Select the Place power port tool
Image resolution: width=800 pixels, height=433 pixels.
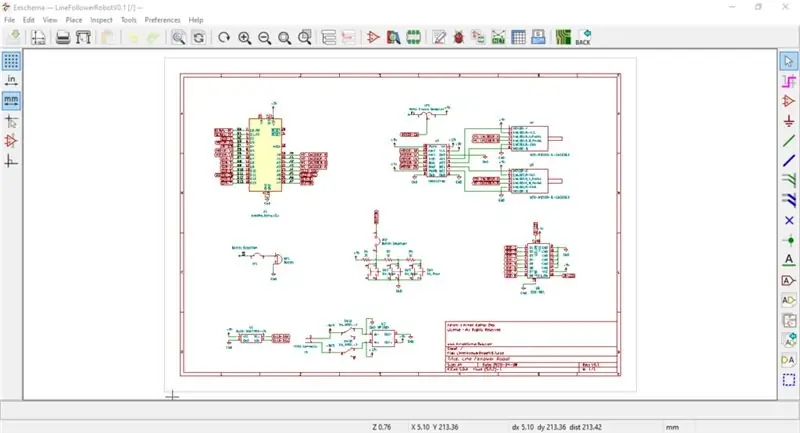[789, 121]
